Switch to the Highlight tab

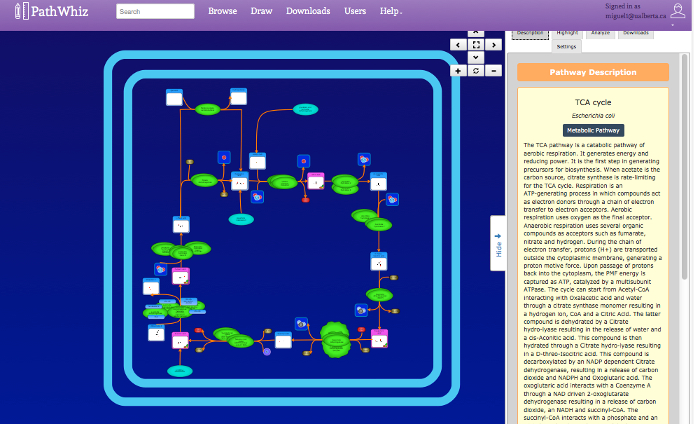pos(567,33)
